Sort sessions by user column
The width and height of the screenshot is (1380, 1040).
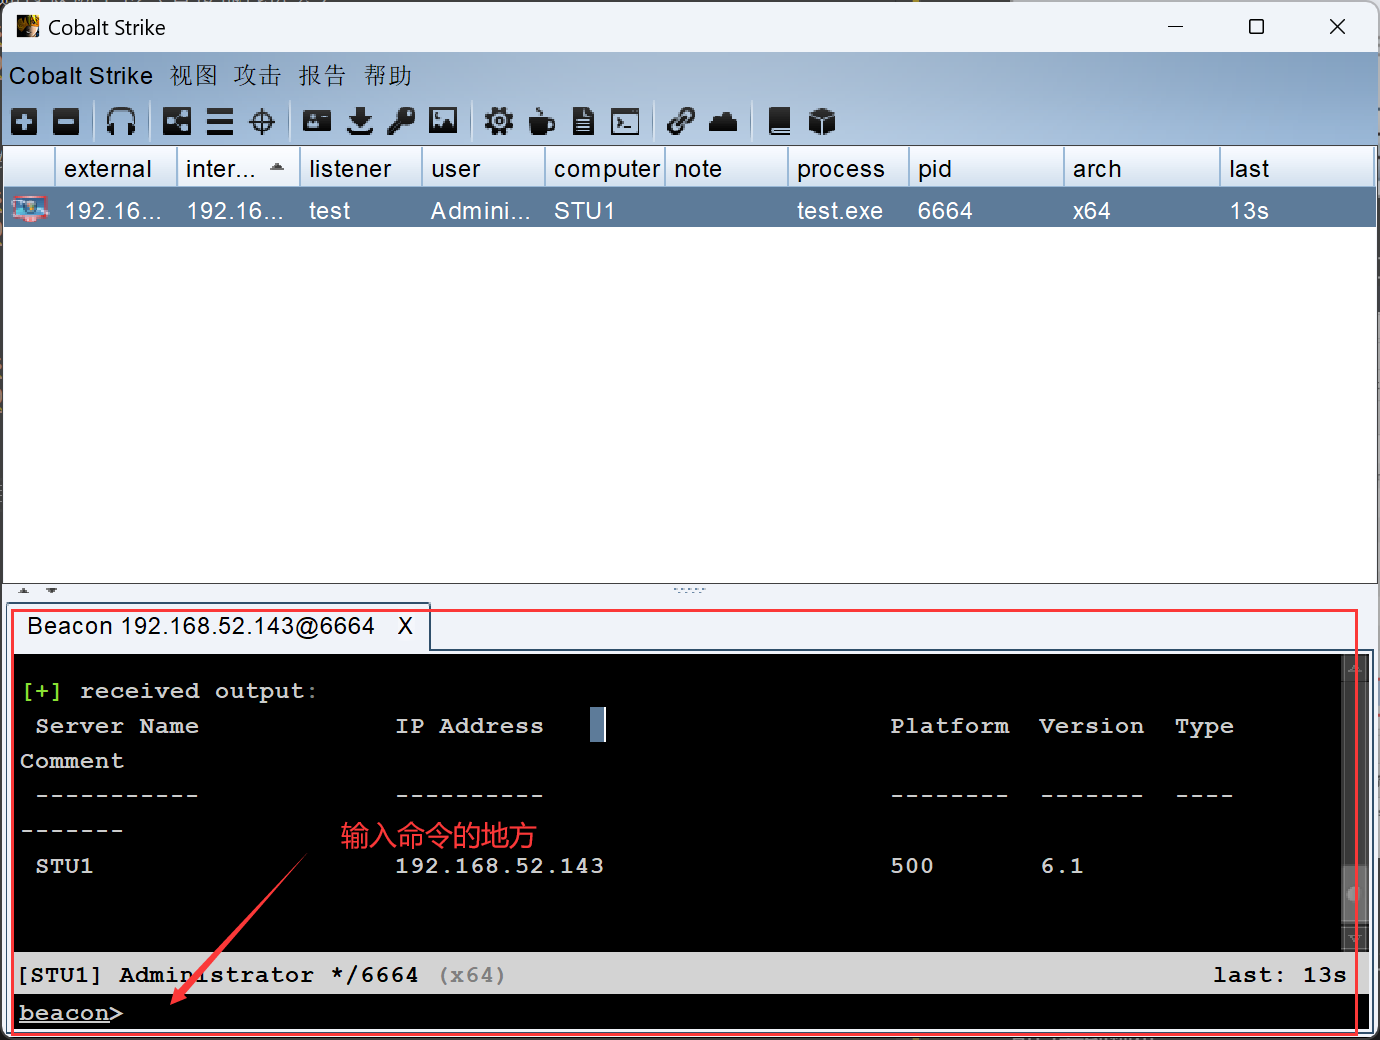click(483, 168)
